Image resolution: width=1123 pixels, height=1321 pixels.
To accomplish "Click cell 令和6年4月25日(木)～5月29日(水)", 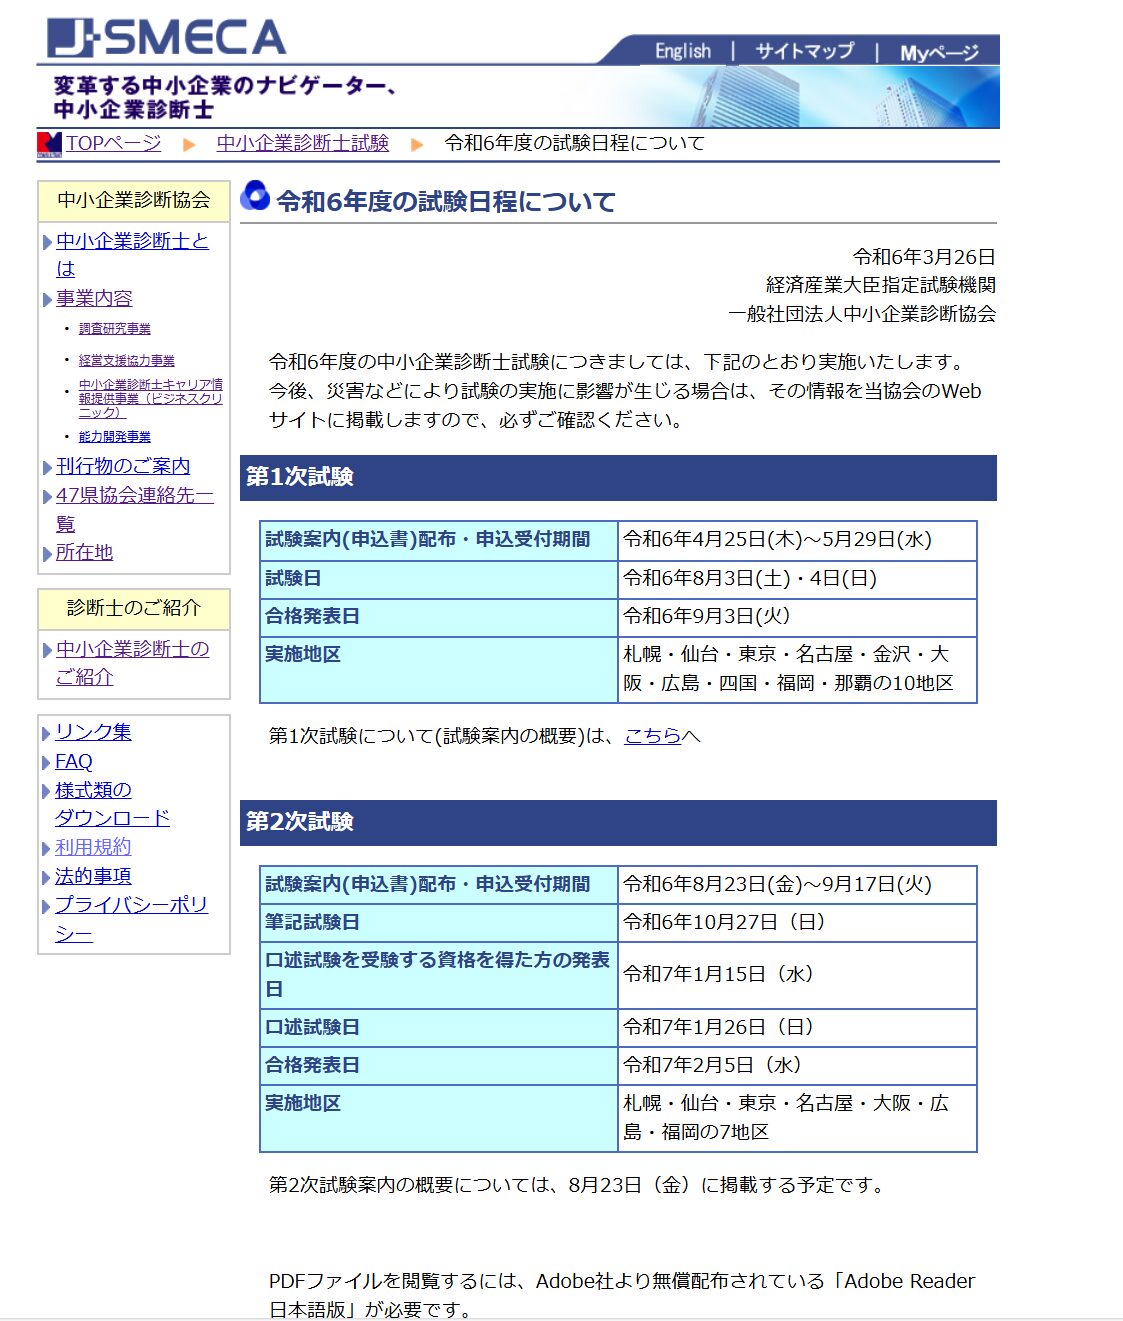I will click(797, 540).
